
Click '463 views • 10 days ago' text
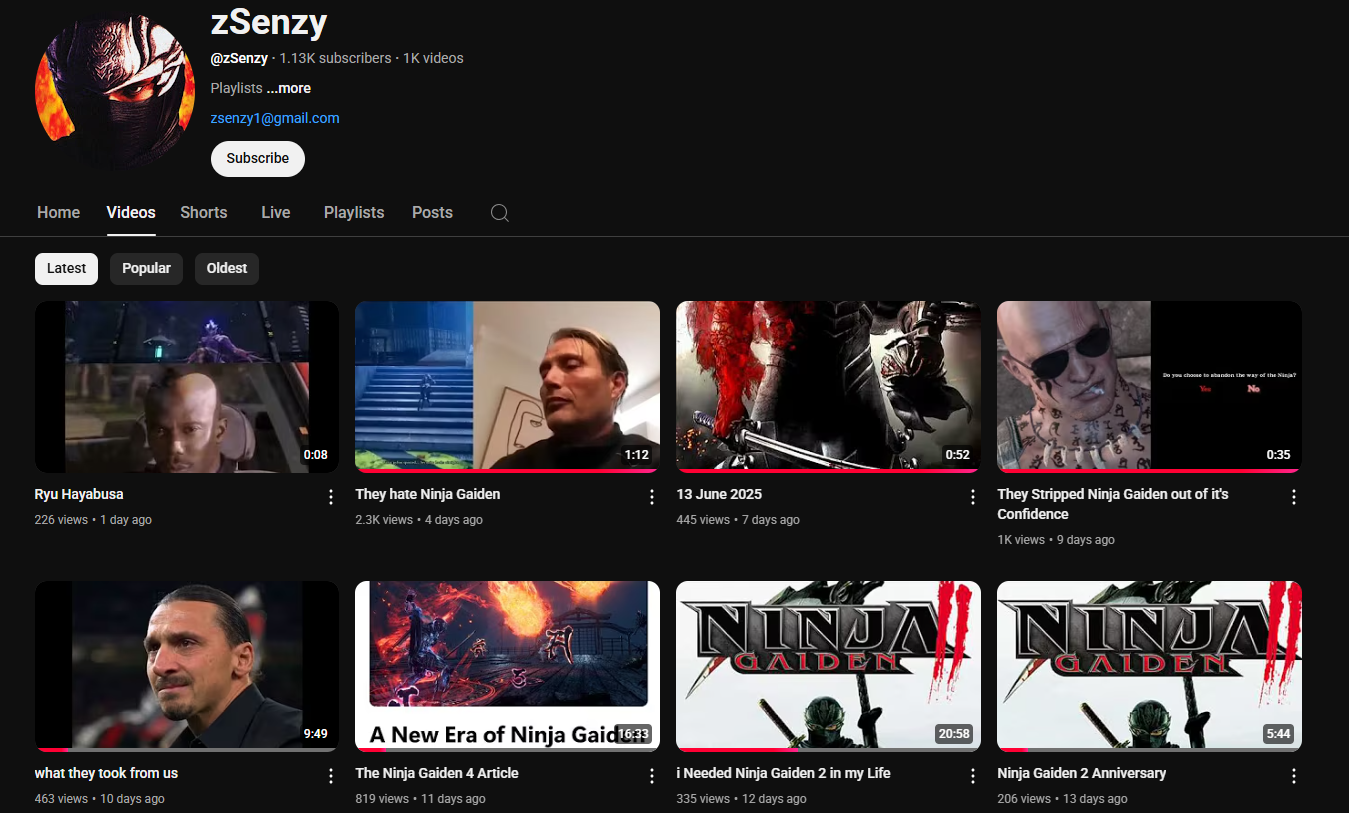point(100,799)
